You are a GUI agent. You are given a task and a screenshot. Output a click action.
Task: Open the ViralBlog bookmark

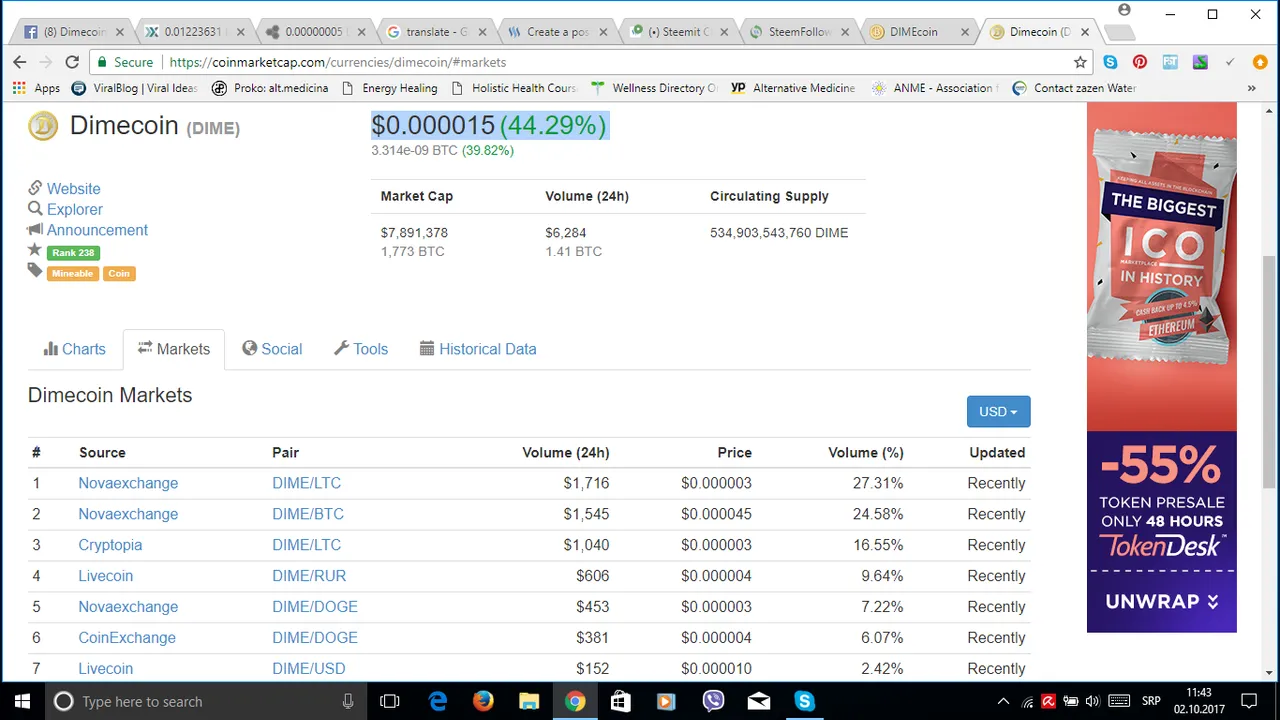pyautogui.click(x=135, y=88)
